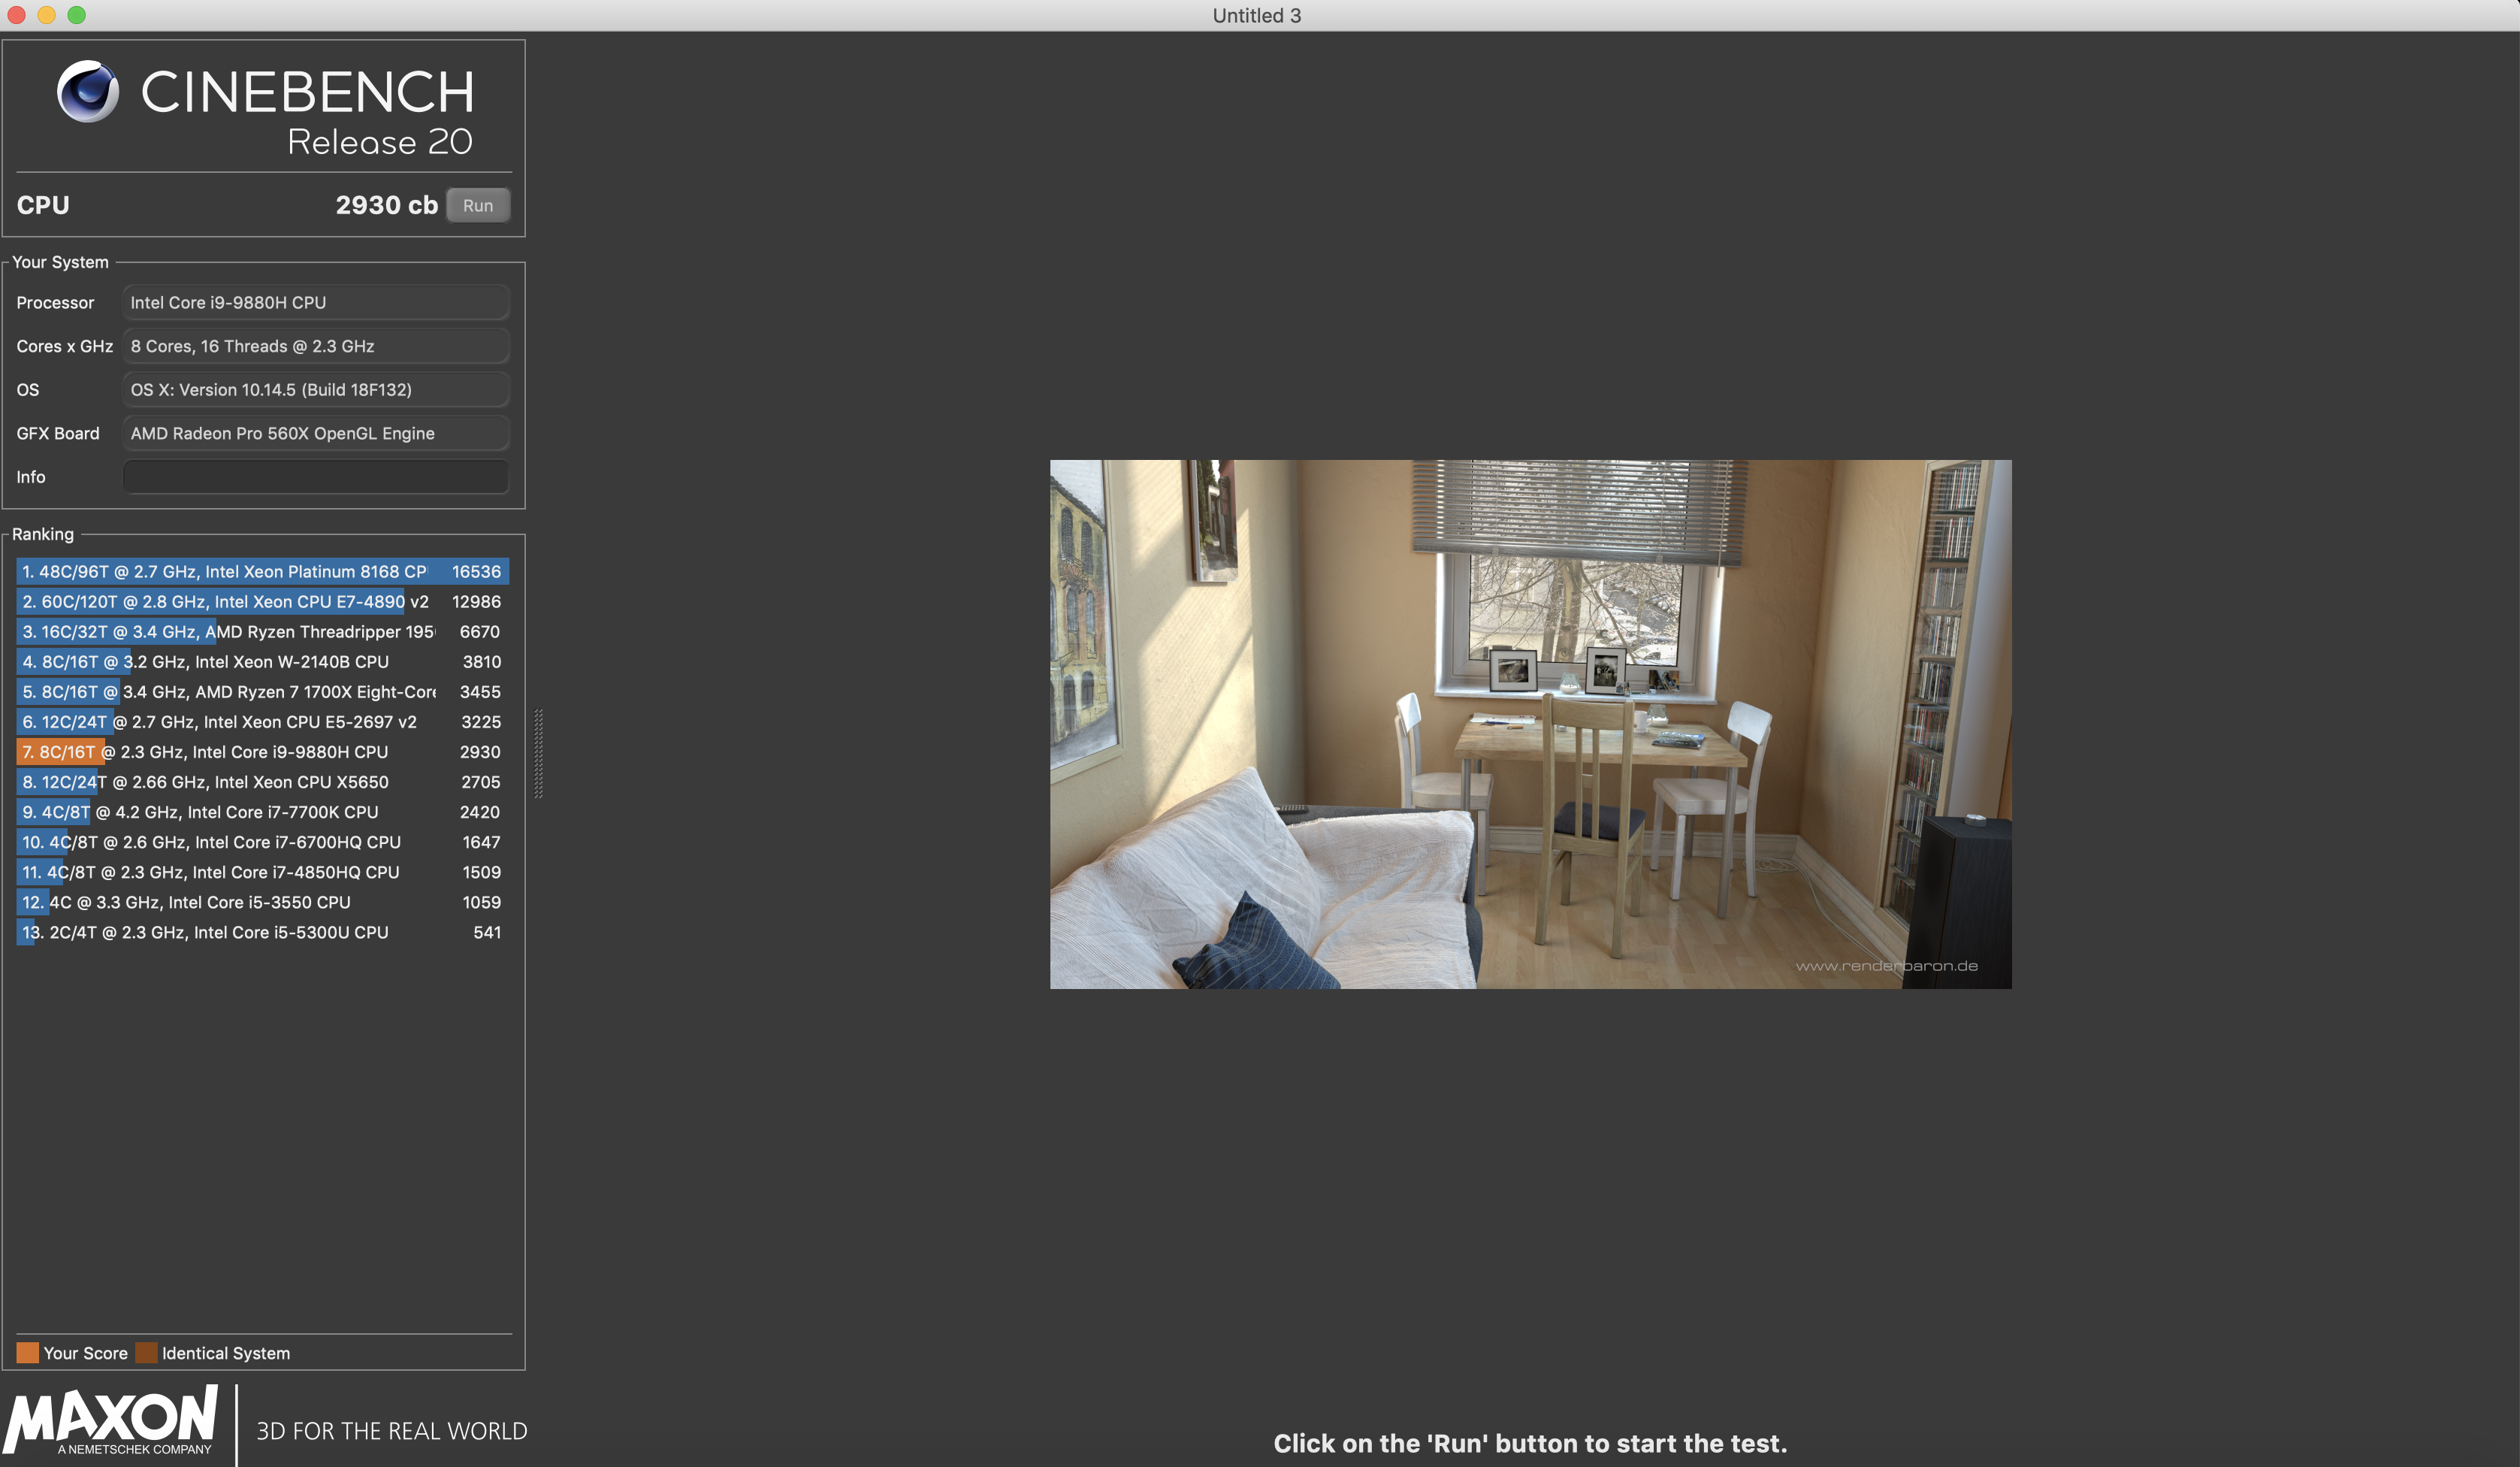Click the MAXON logo
The width and height of the screenshot is (2520, 1467).
(x=110, y=1421)
